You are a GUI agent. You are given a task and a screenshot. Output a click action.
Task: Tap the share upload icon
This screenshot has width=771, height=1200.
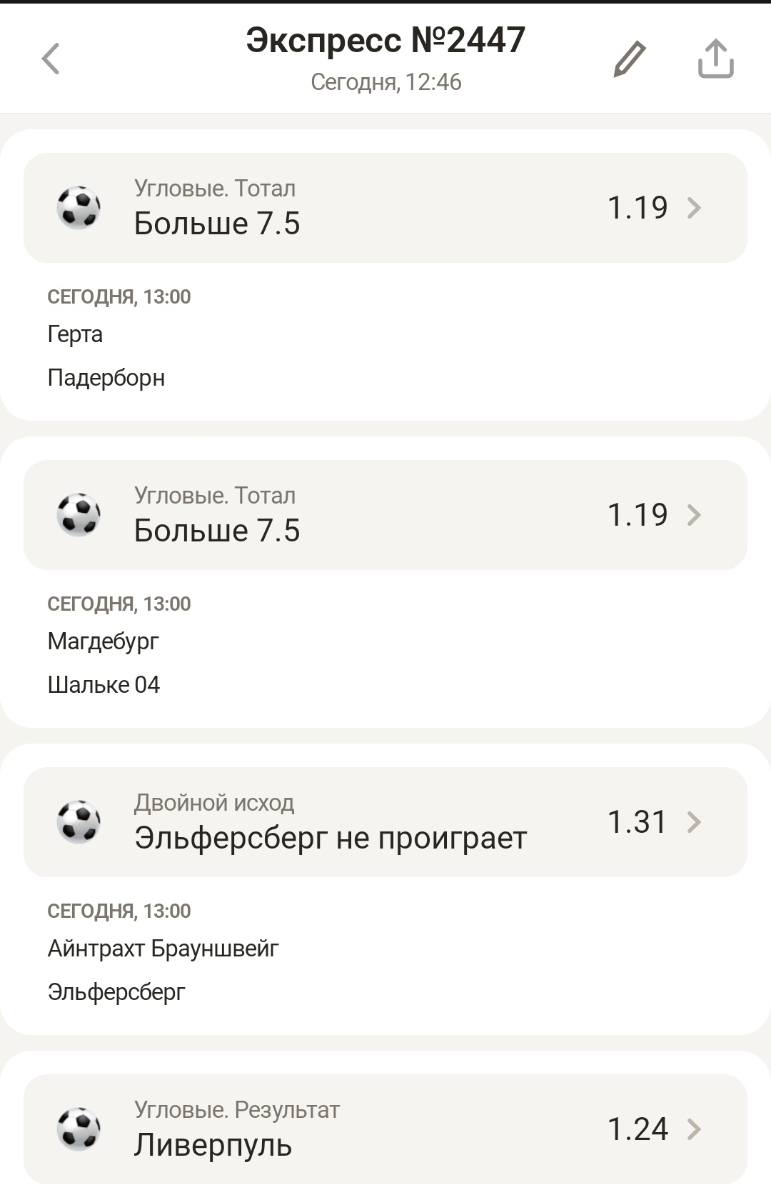(x=715, y=60)
